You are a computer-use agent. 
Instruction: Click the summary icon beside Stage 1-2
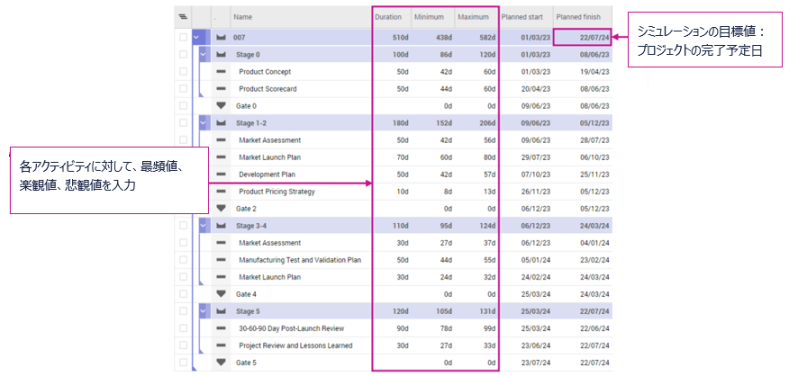(x=221, y=123)
